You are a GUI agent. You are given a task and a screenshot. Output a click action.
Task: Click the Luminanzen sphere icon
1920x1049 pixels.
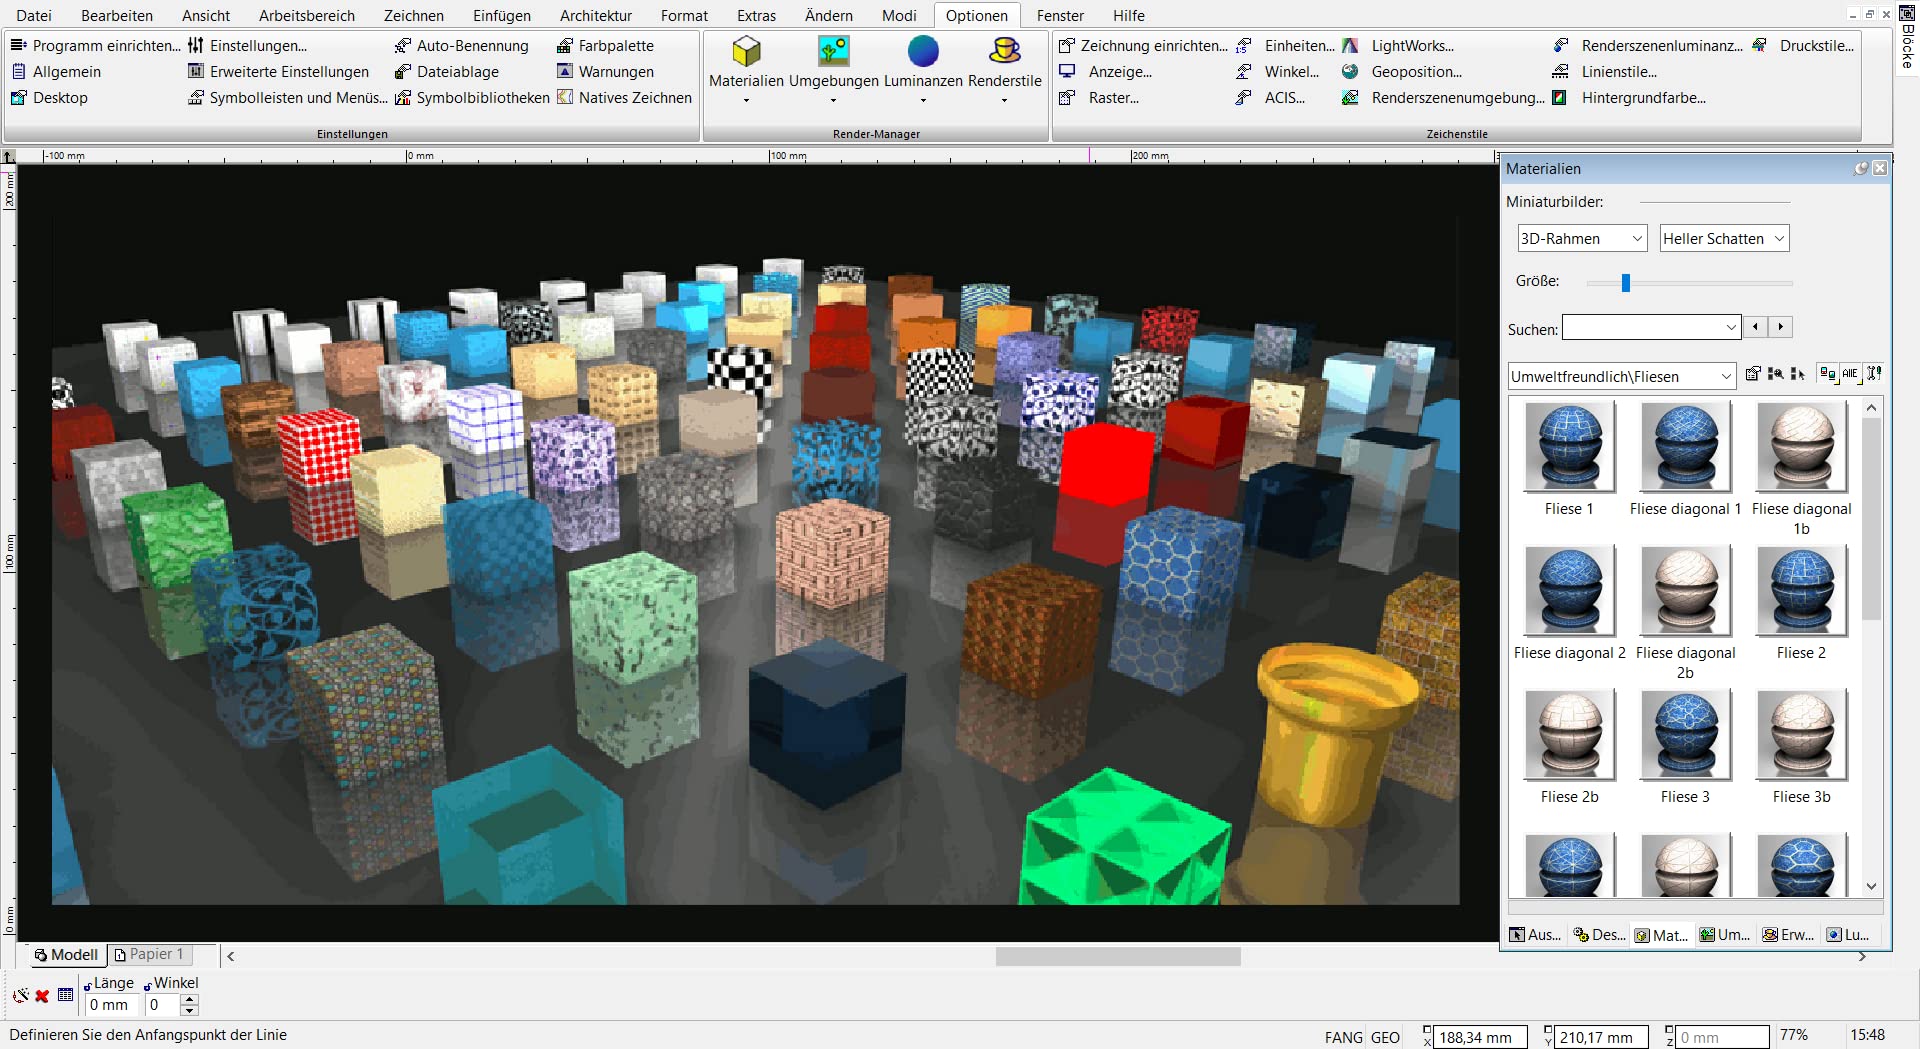[923, 51]
